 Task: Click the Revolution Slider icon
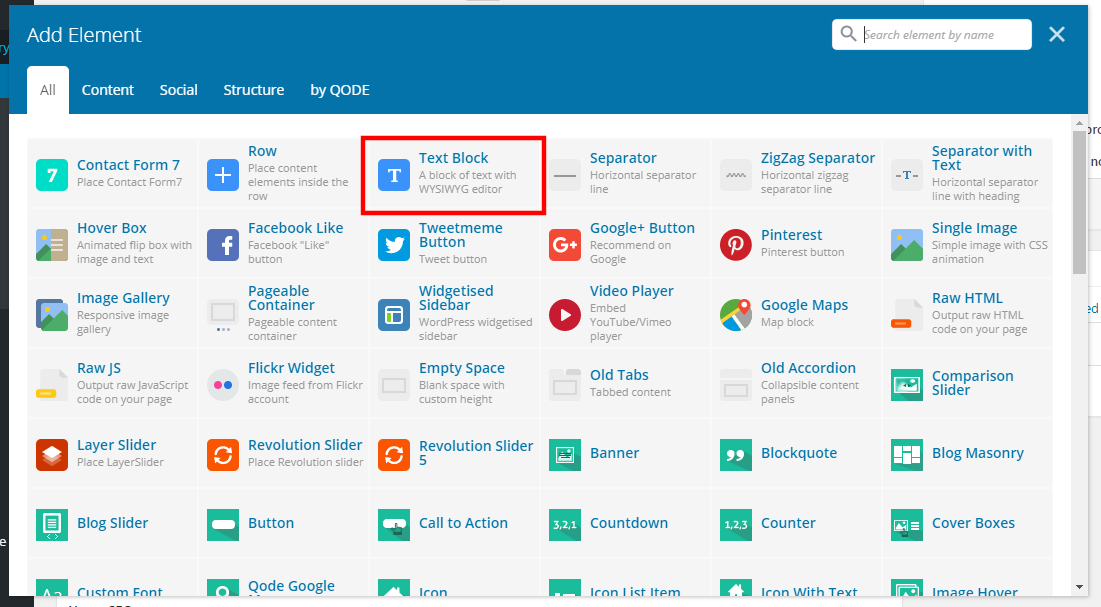(223, 455)
